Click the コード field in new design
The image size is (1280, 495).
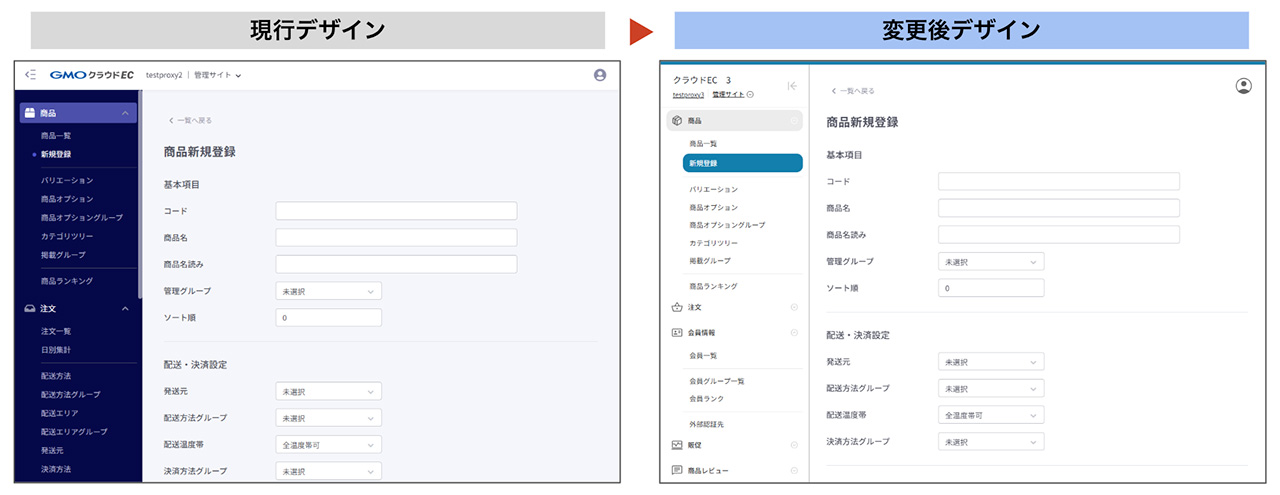tap(1059, 181)
